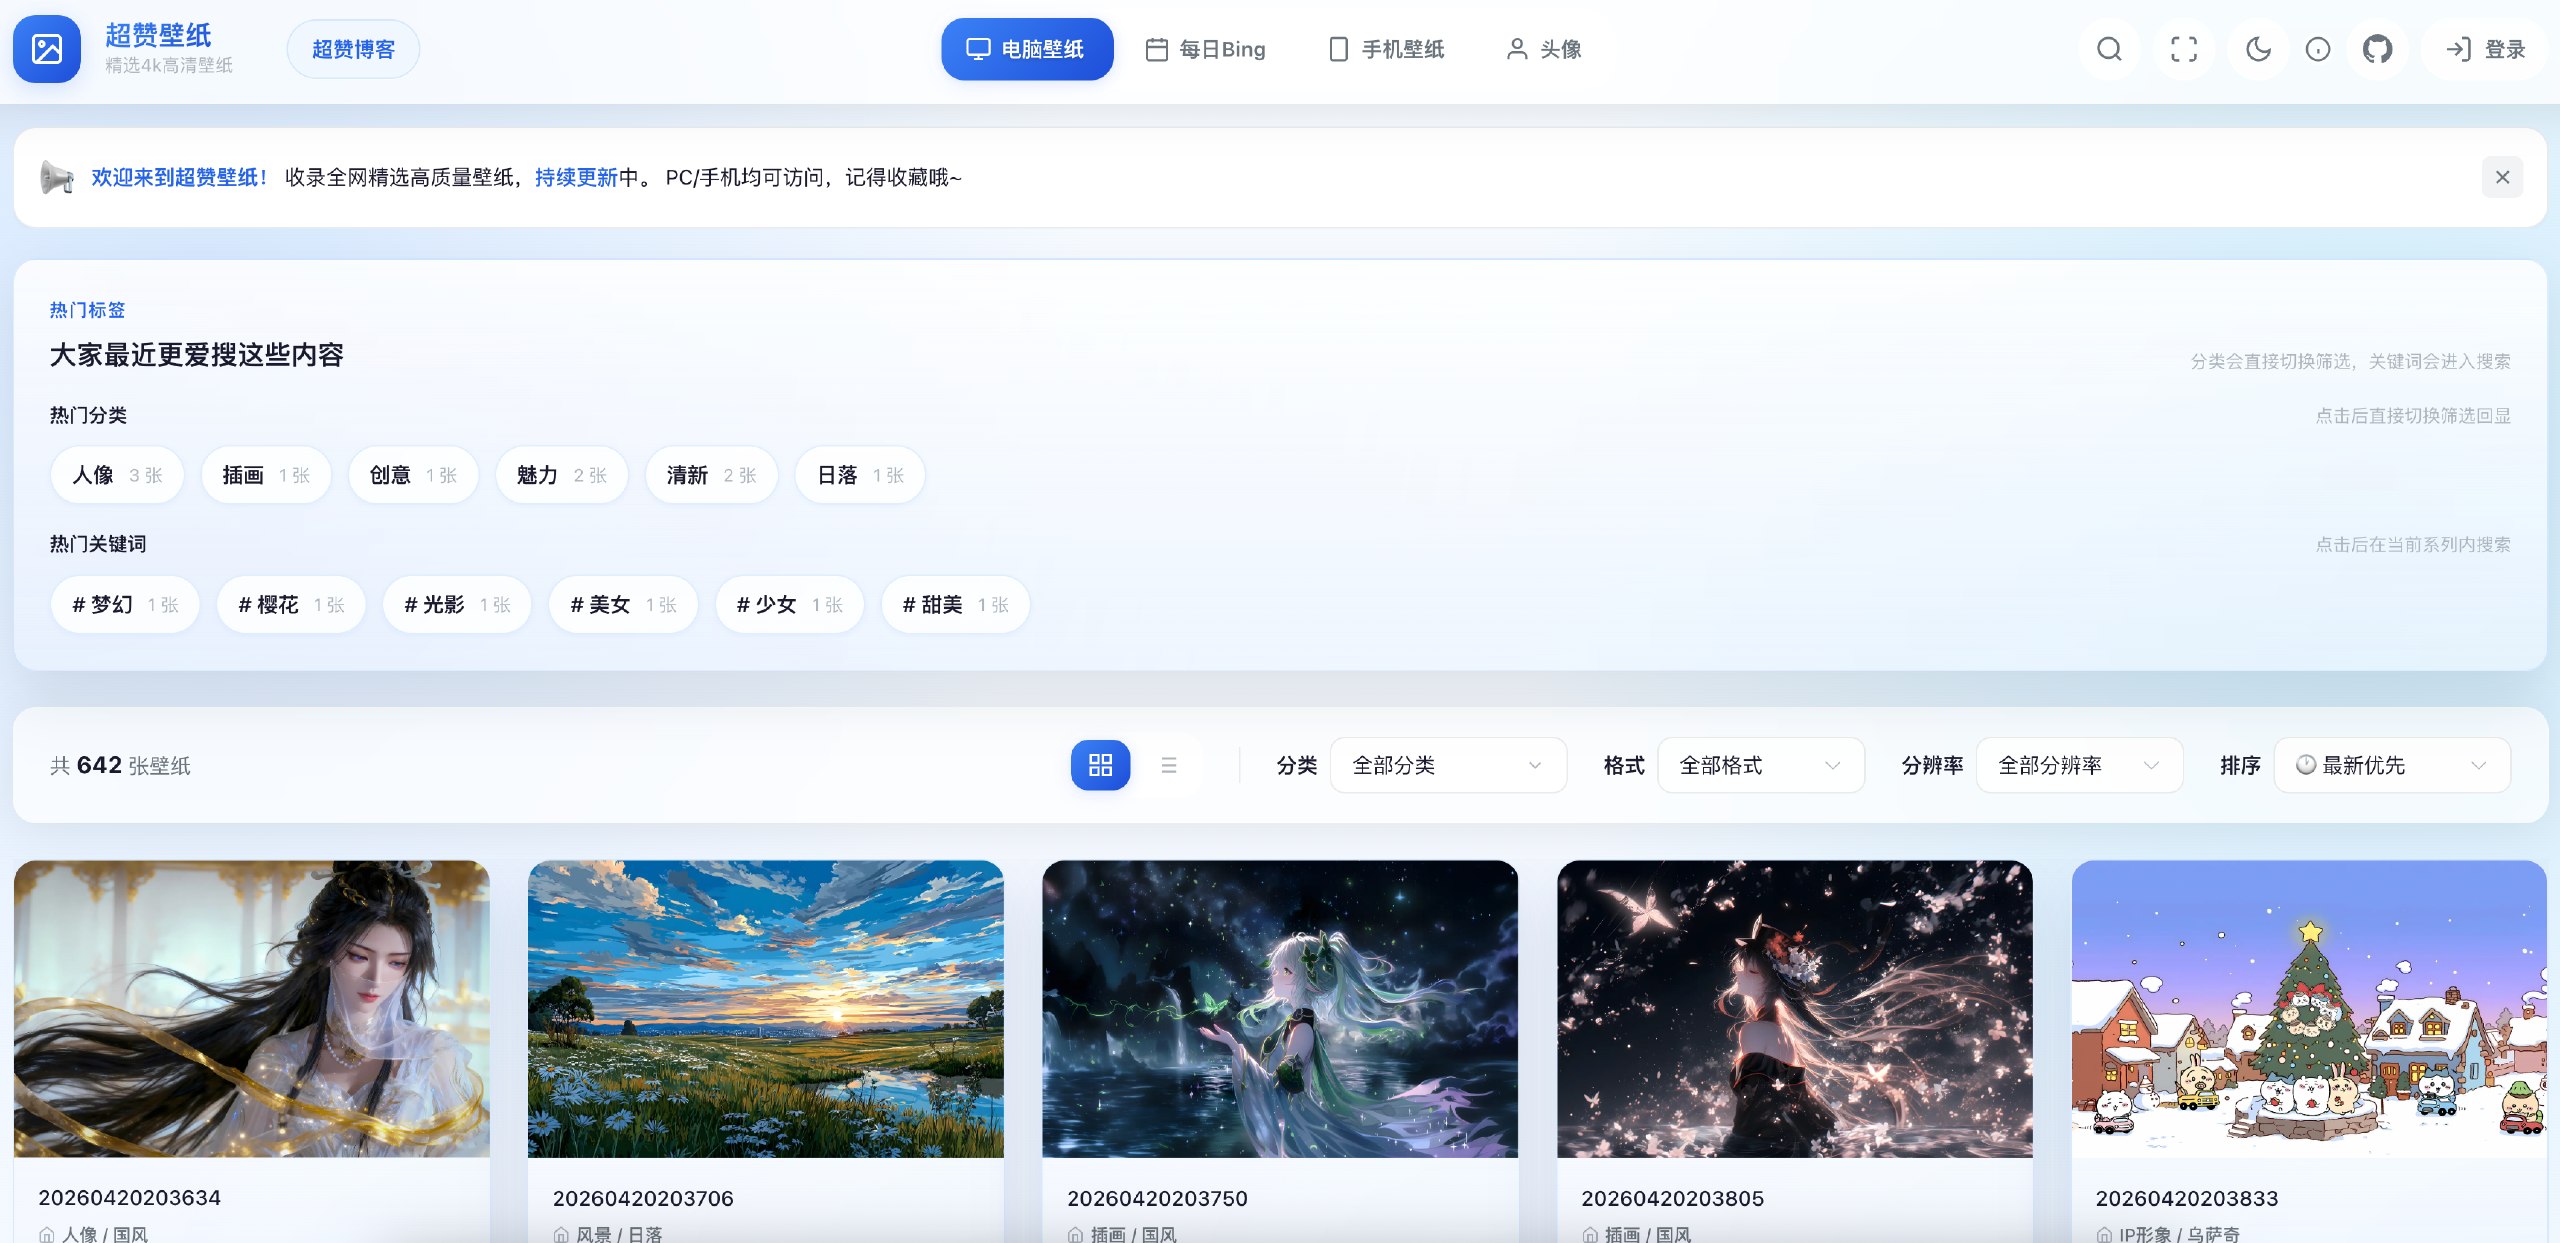Open wallpaper thumbnail 20260420203634
The width and height of the screenshot is (2560, 1243).
[252, 1009]
